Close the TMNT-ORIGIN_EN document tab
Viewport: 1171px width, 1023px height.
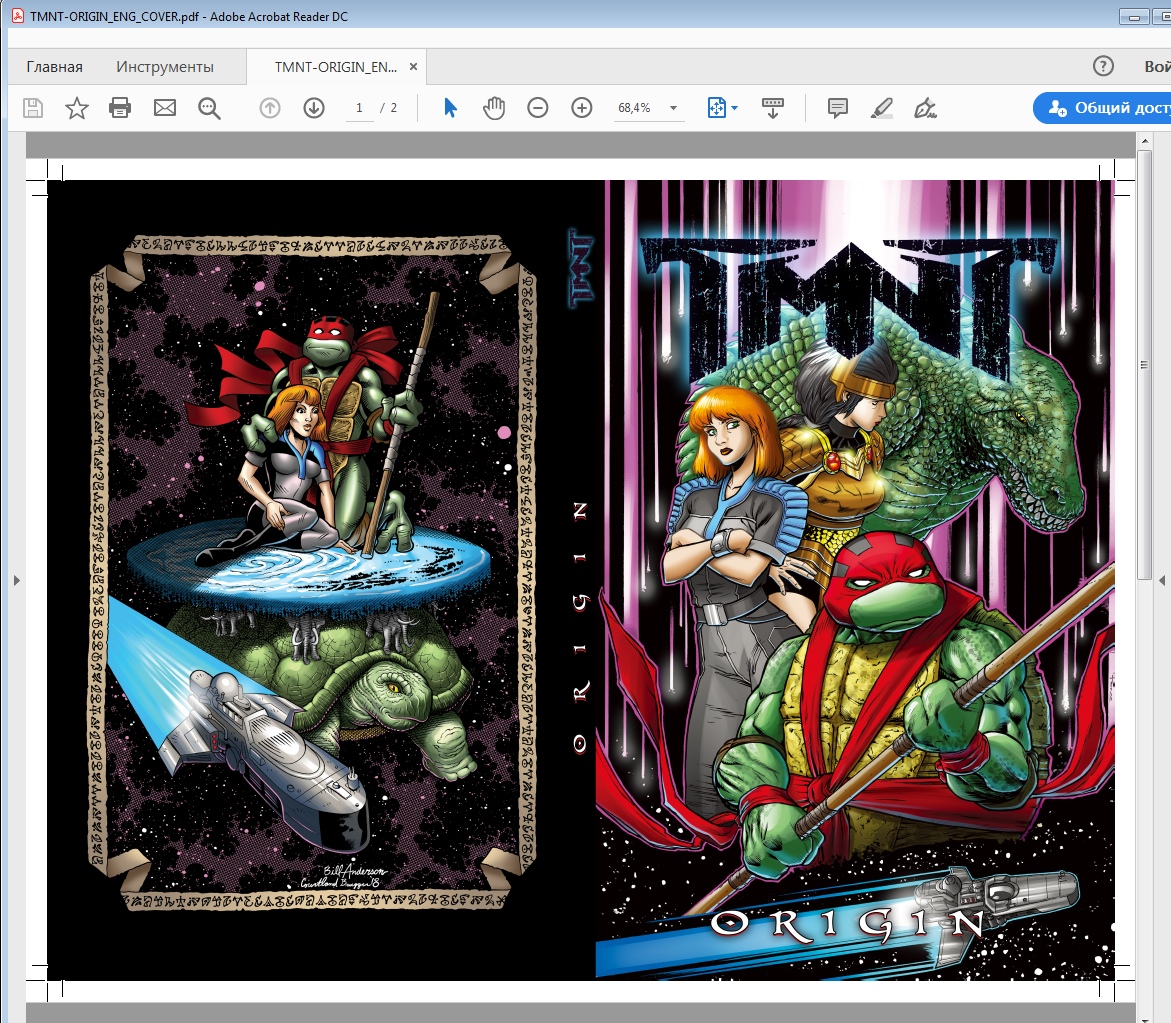[414, 67]
